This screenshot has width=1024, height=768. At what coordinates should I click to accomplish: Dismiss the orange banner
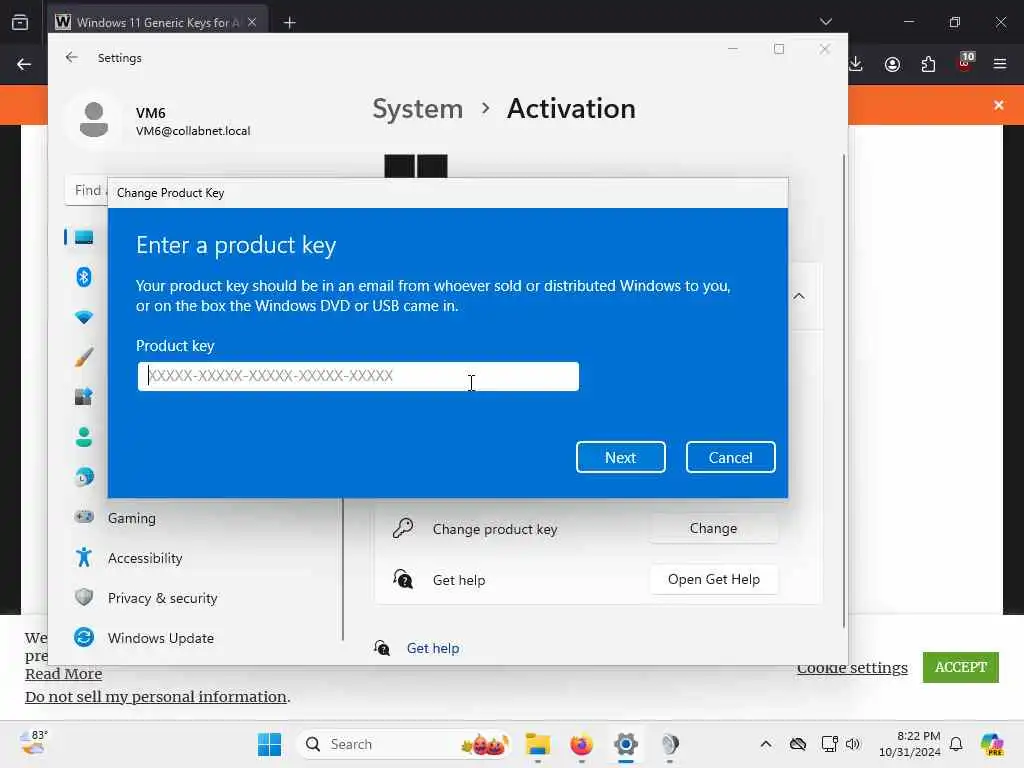999,105
